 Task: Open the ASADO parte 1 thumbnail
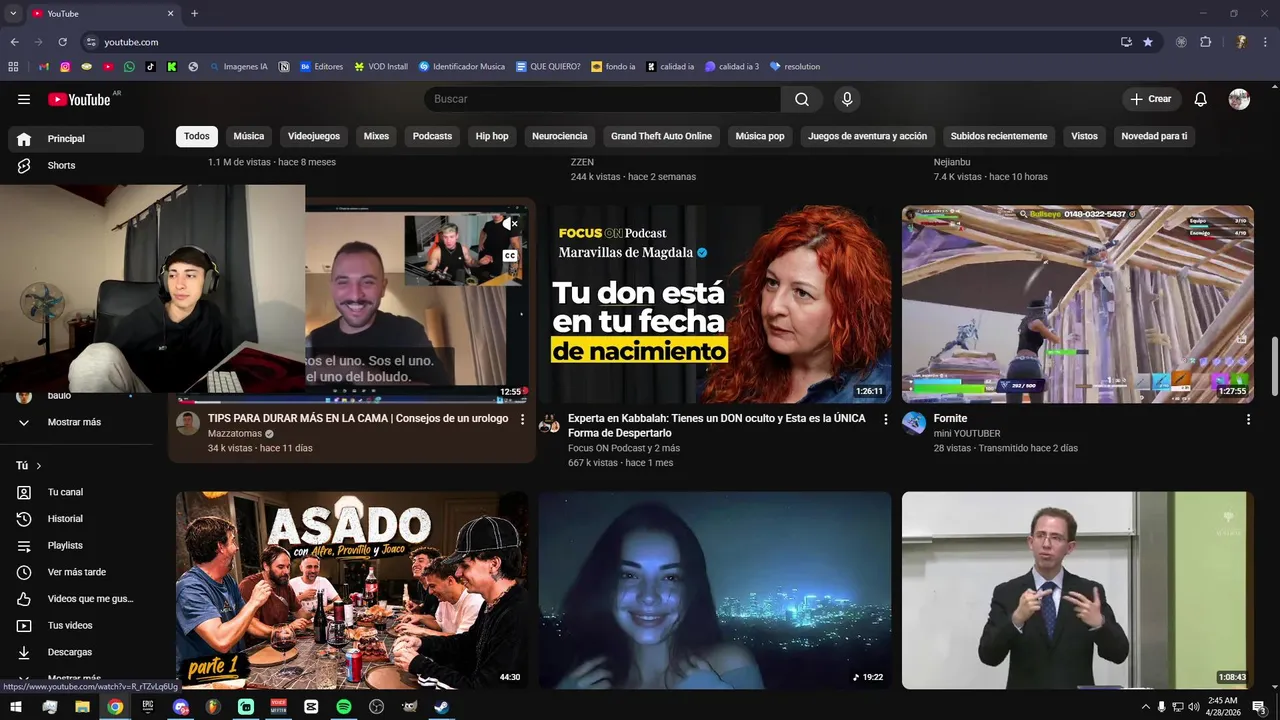[352, 590]
